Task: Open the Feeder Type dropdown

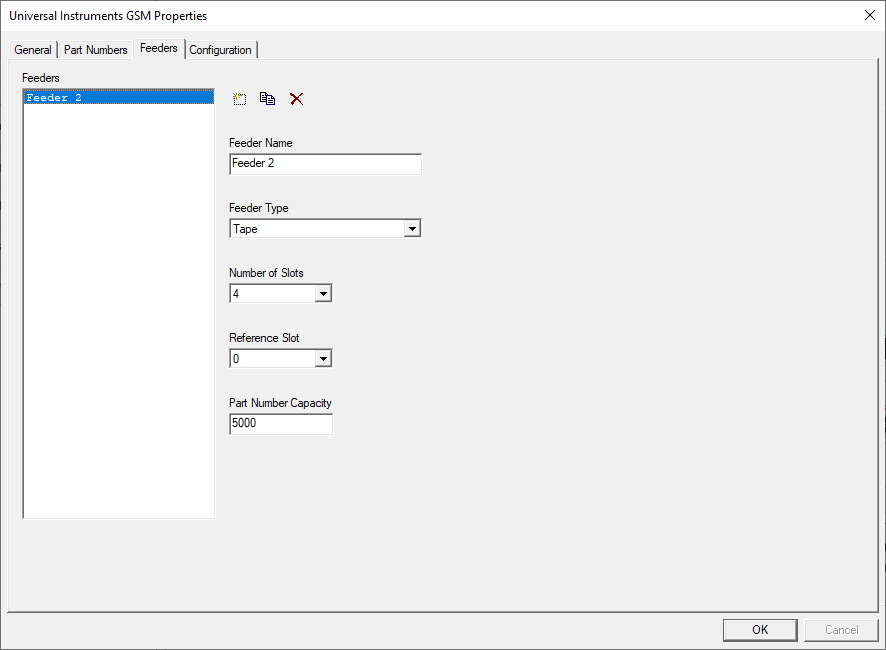Action: pyautogui.click(x=412, y=228)
